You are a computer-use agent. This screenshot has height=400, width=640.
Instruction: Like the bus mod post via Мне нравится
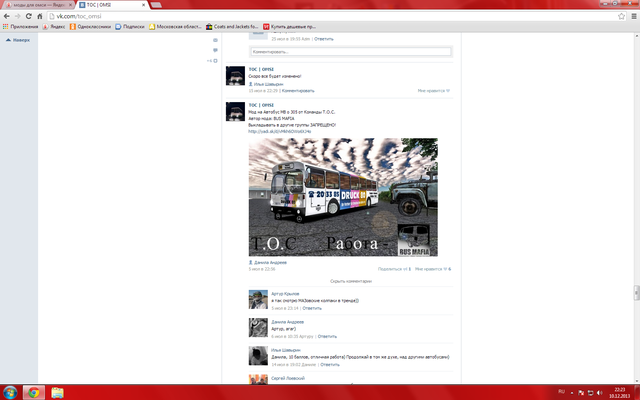click(x=433, y=269)
